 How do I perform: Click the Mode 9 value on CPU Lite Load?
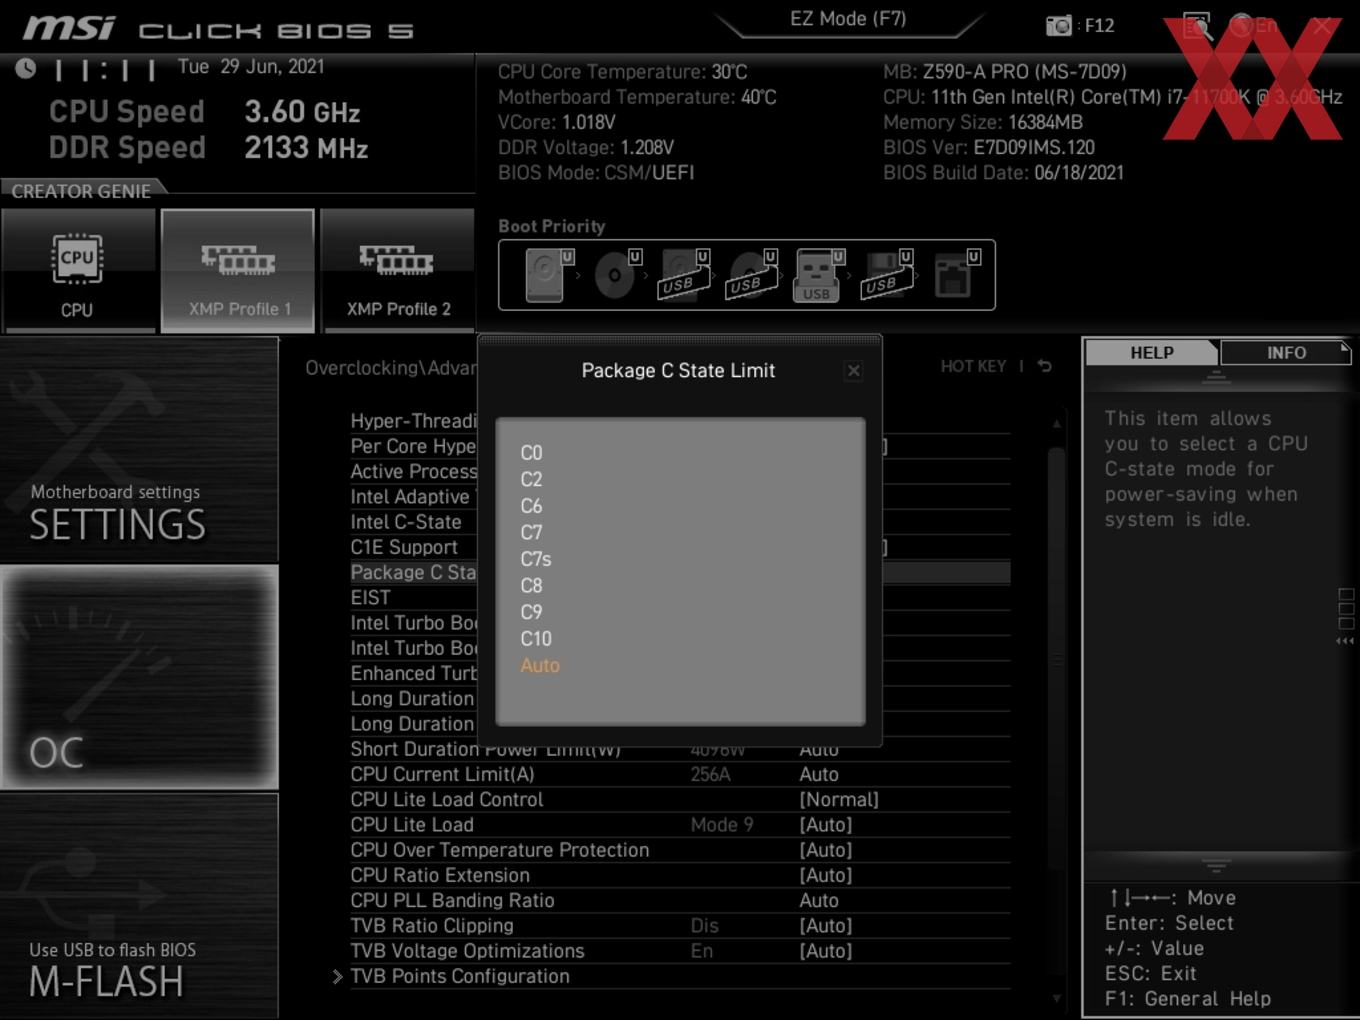(x=722, y=825)
